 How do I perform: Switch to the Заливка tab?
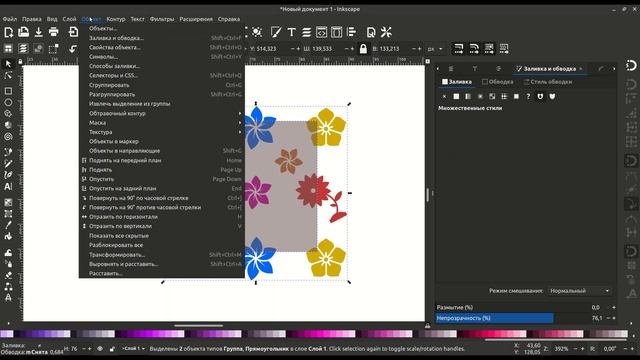(457, 82)
